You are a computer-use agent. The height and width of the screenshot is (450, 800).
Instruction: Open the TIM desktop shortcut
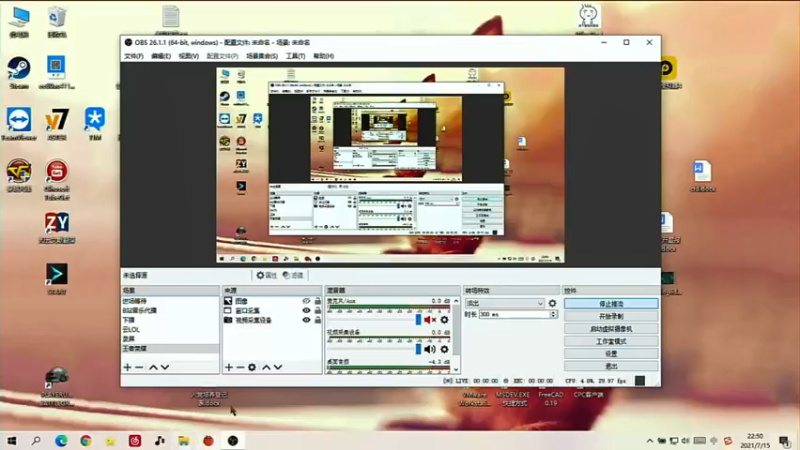coord(95,124)
